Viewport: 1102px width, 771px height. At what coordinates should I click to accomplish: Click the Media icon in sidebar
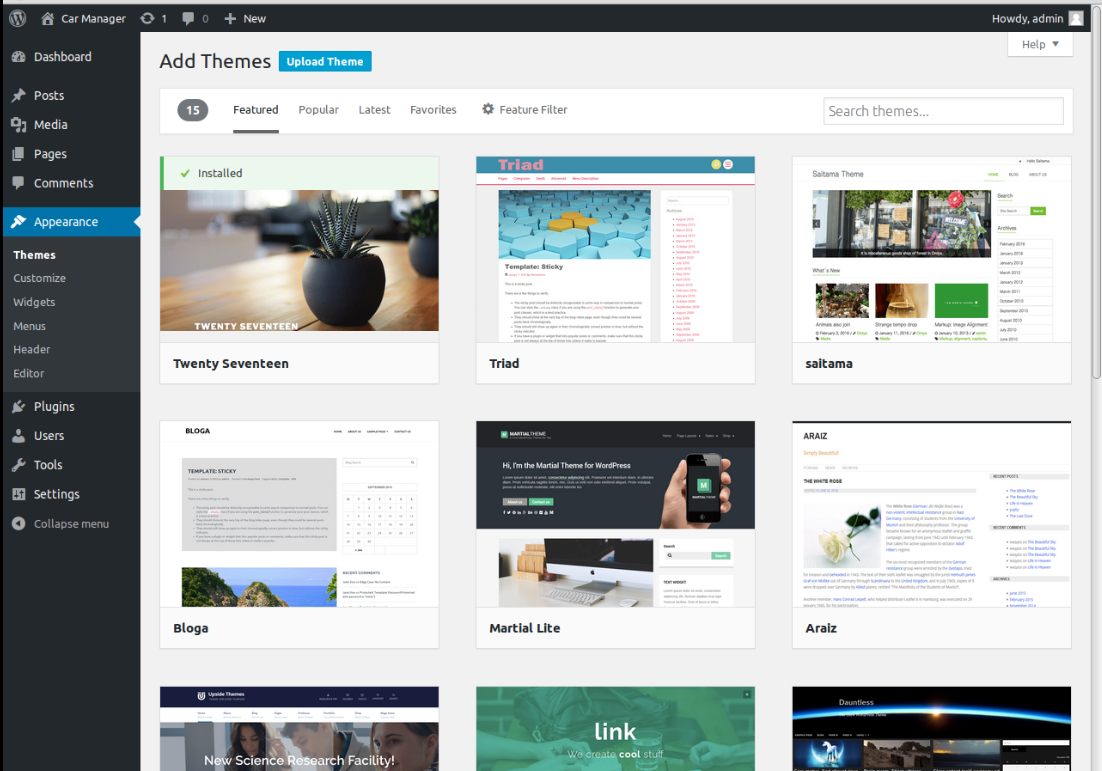pyautogui.click(x=19, y=124)
